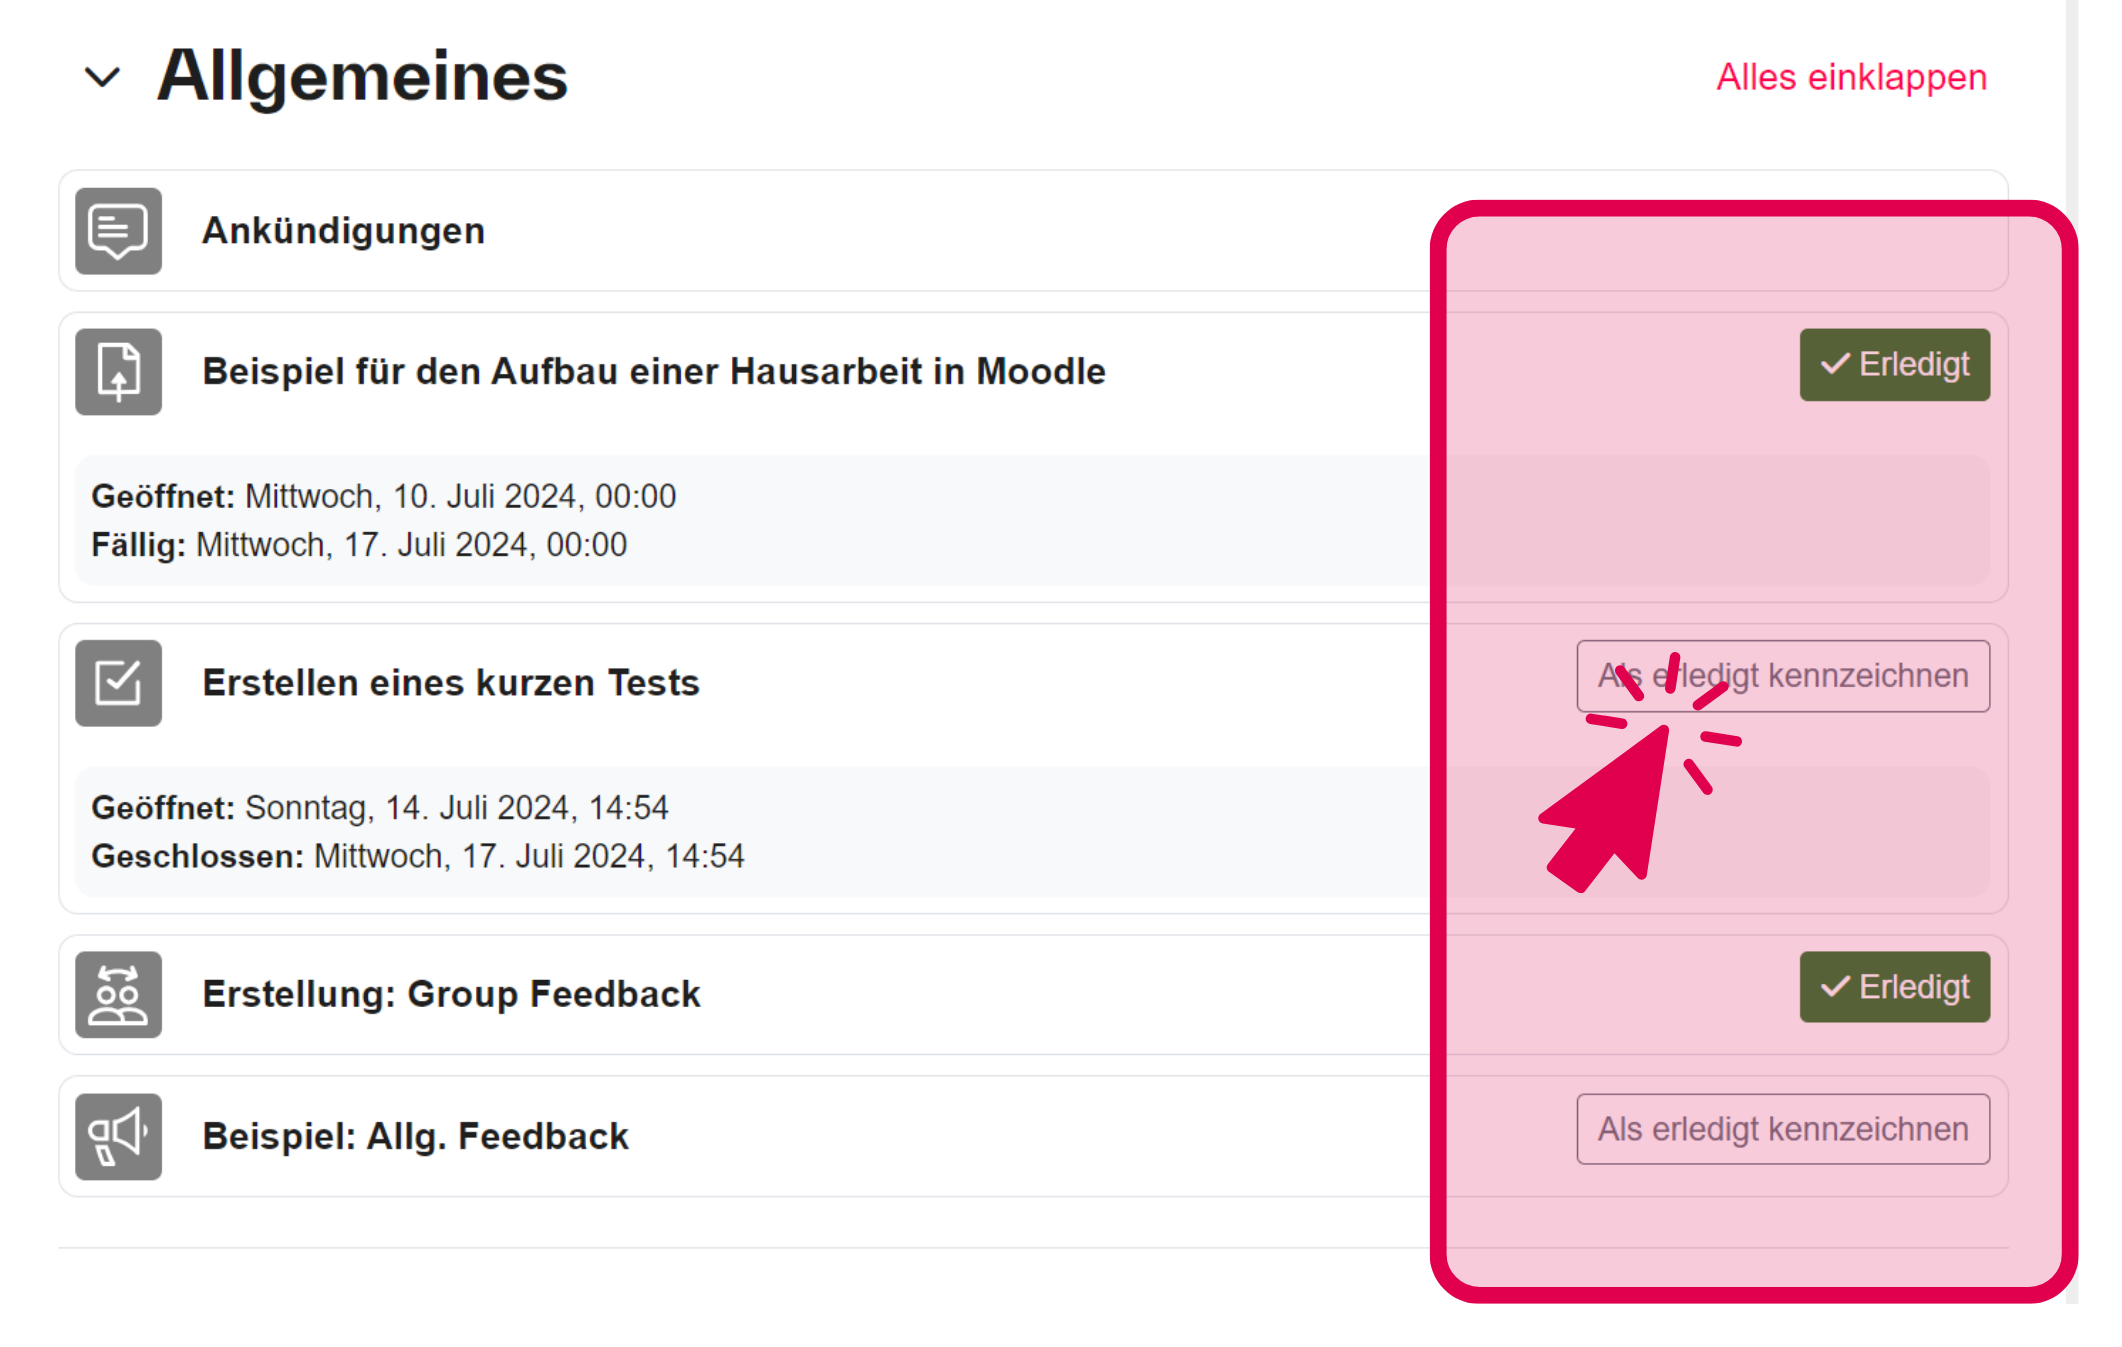Click the quiz icon for kurzen Tests
The image size is (2122, 1347).
point(118,683)
